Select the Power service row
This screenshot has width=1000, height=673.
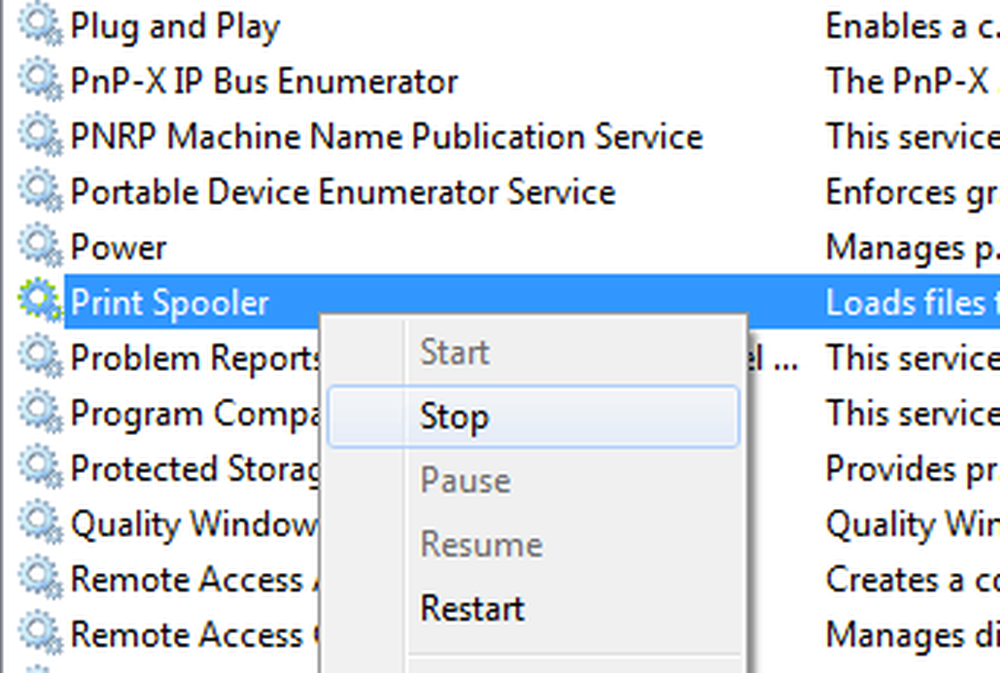[500, 247]
